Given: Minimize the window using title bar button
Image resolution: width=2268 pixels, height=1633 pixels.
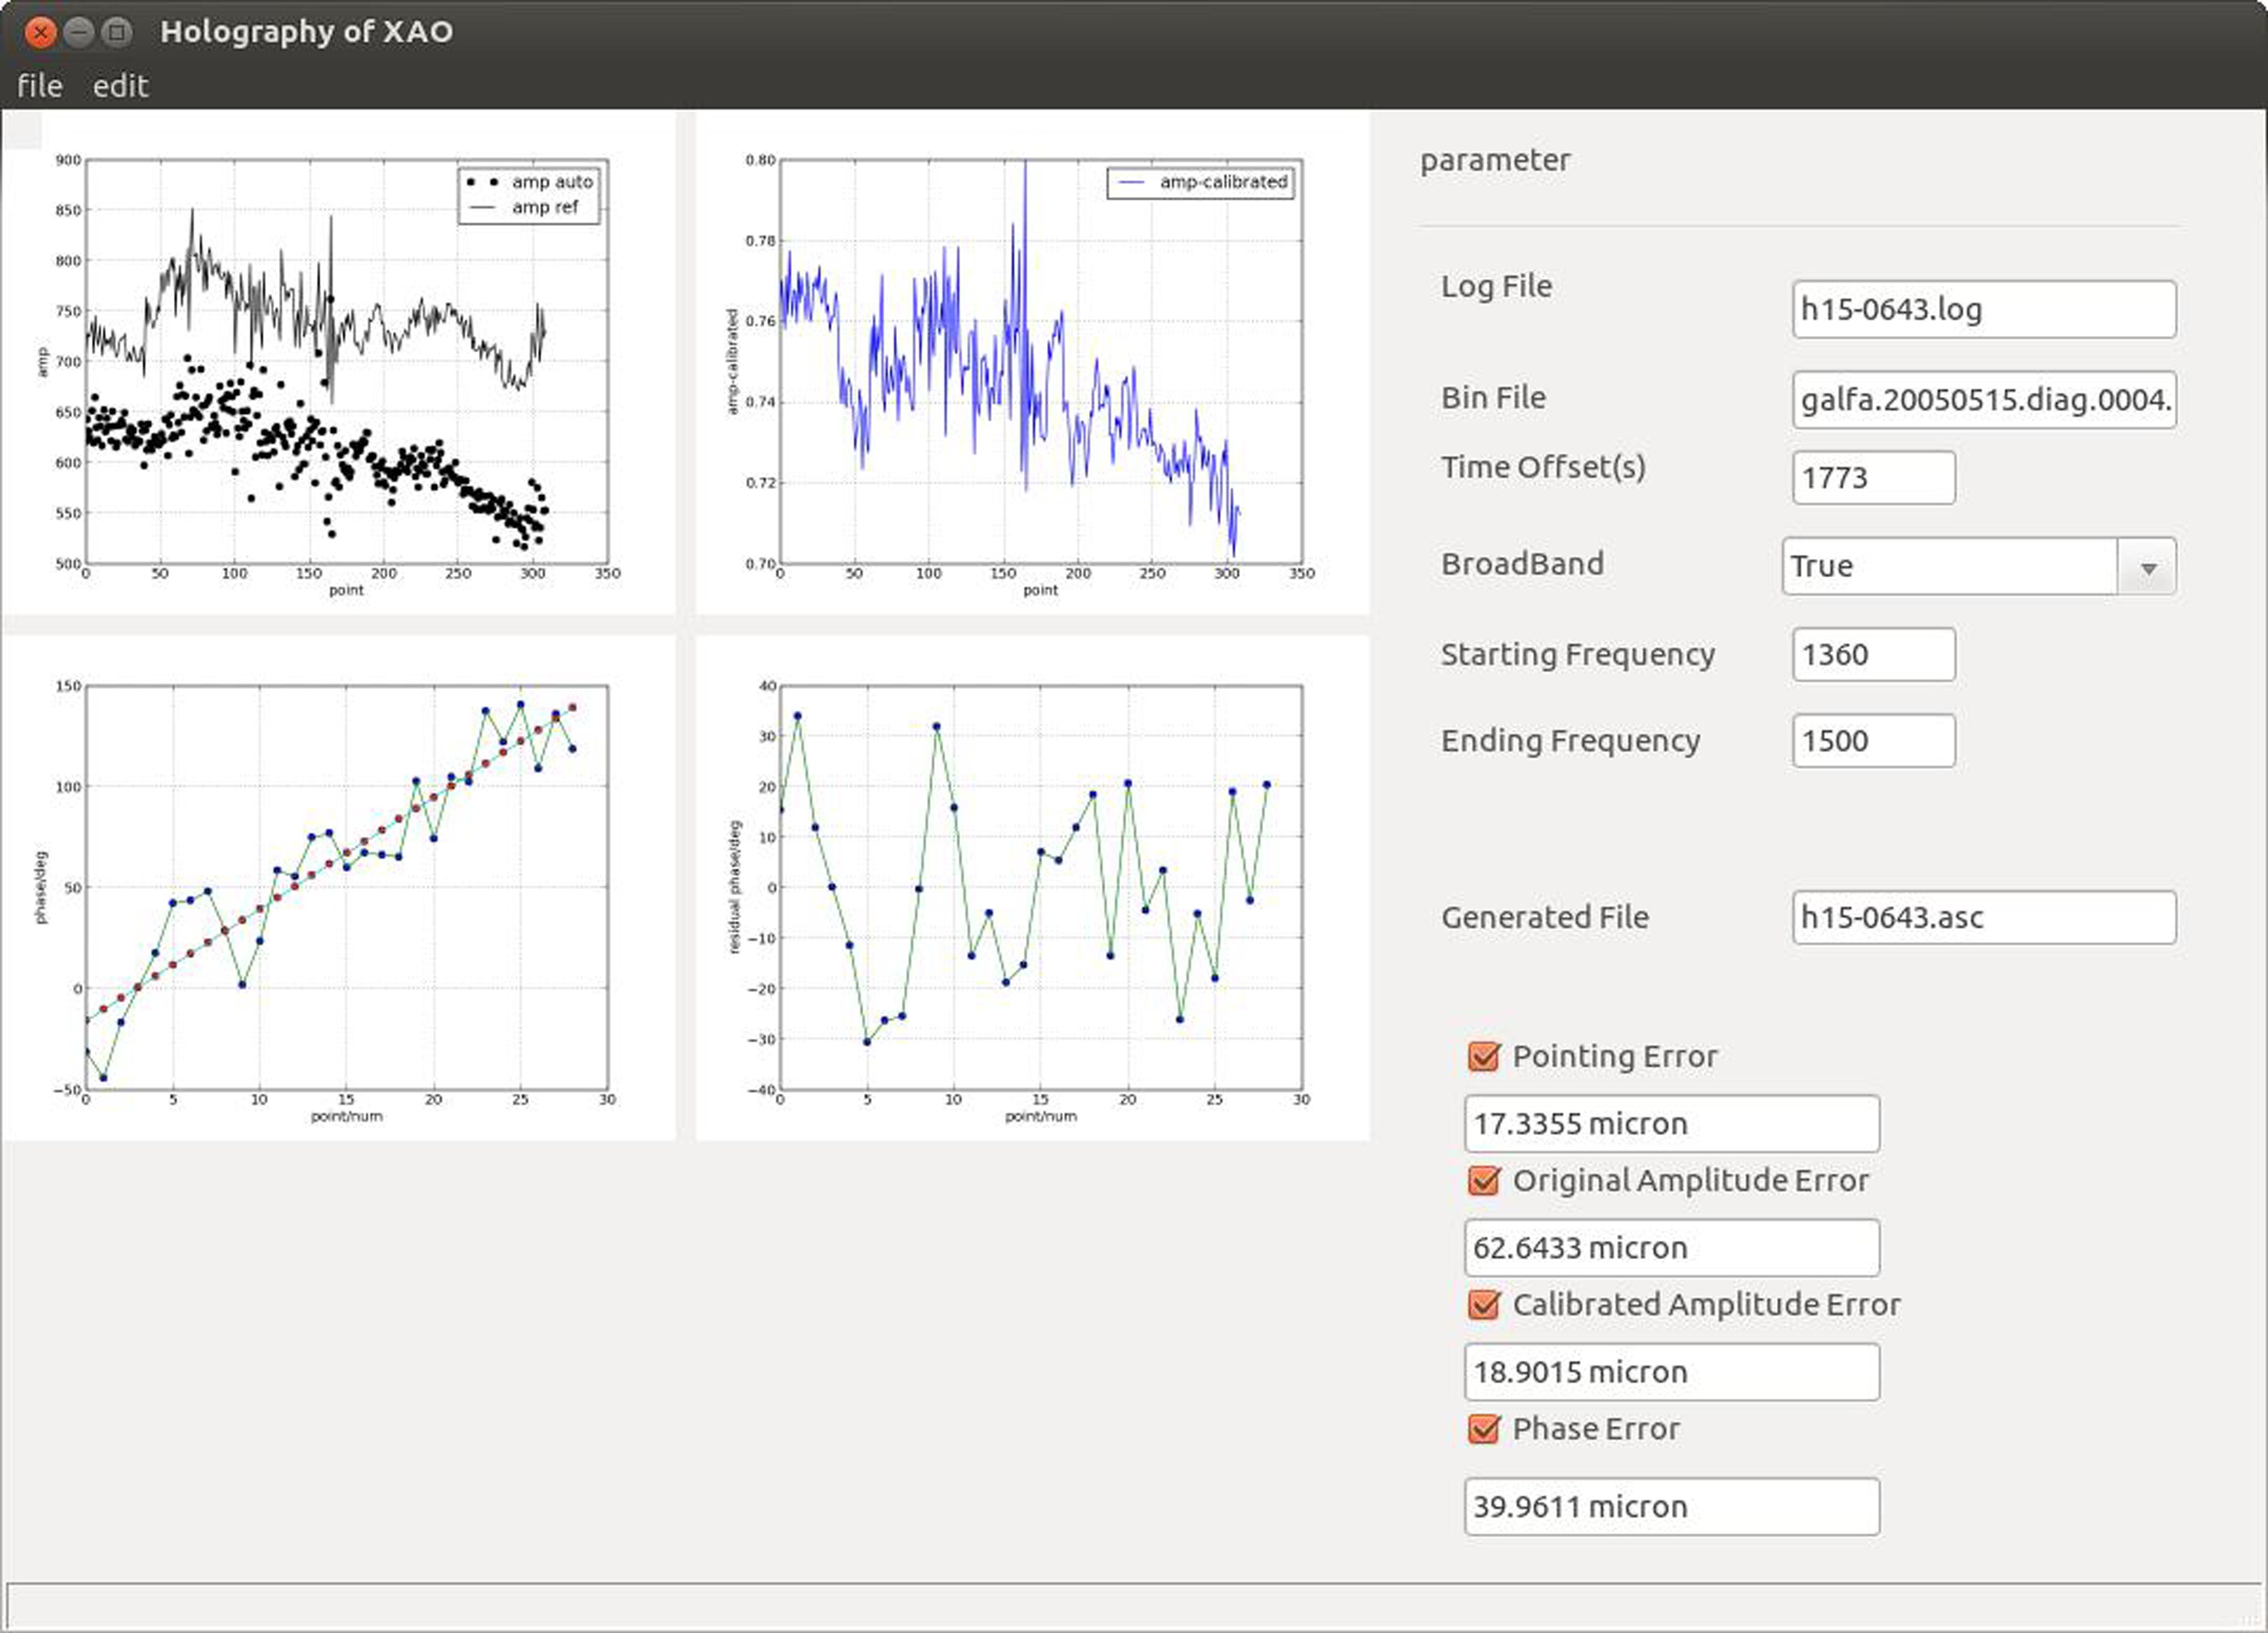Looking at the screenshot, I should tap(79, 33).
